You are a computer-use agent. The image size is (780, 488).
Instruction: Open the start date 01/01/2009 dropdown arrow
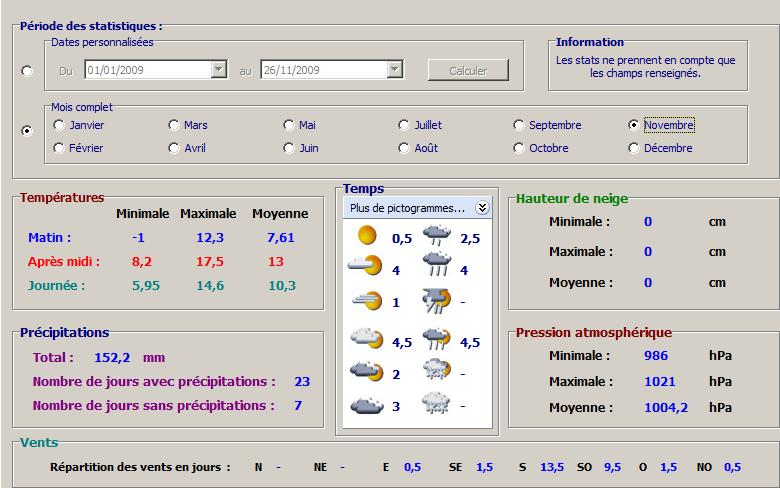219,69
